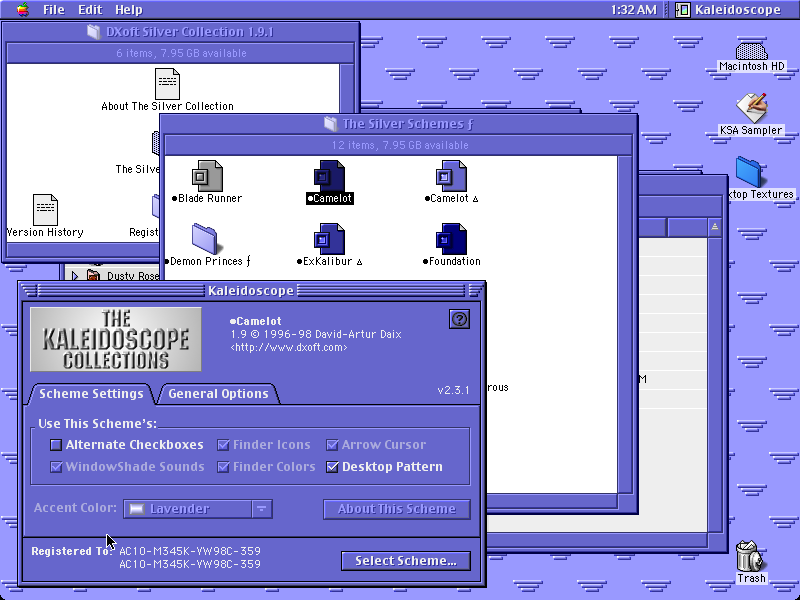Select the Foundation scheme icon

click(x=452, y=239)
